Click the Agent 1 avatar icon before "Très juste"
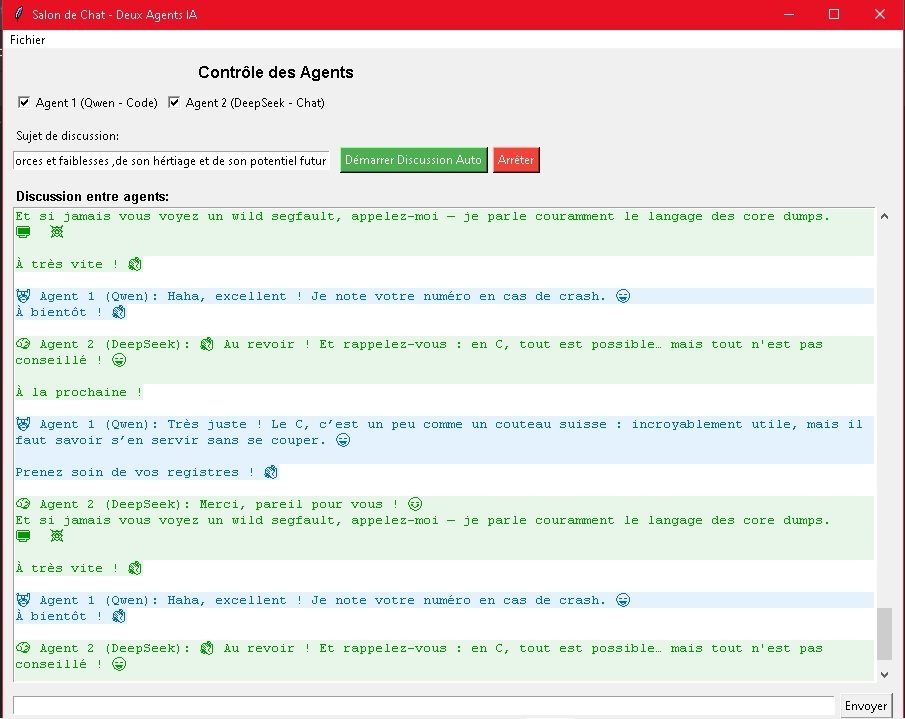 tap(24, 424)
